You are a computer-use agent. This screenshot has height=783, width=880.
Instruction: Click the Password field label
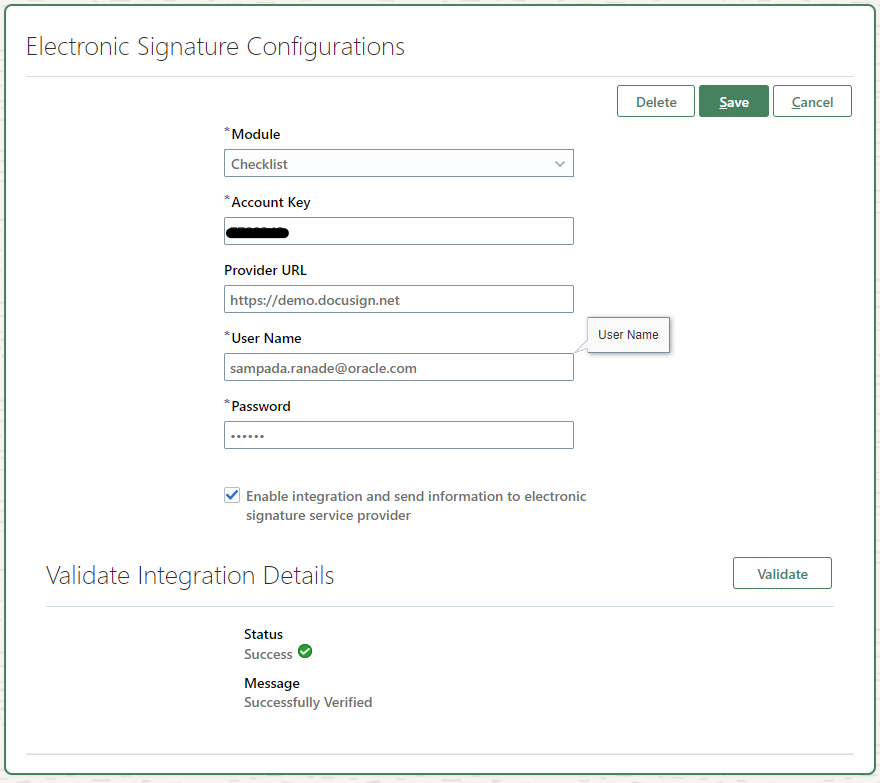(x=261, y=406)
